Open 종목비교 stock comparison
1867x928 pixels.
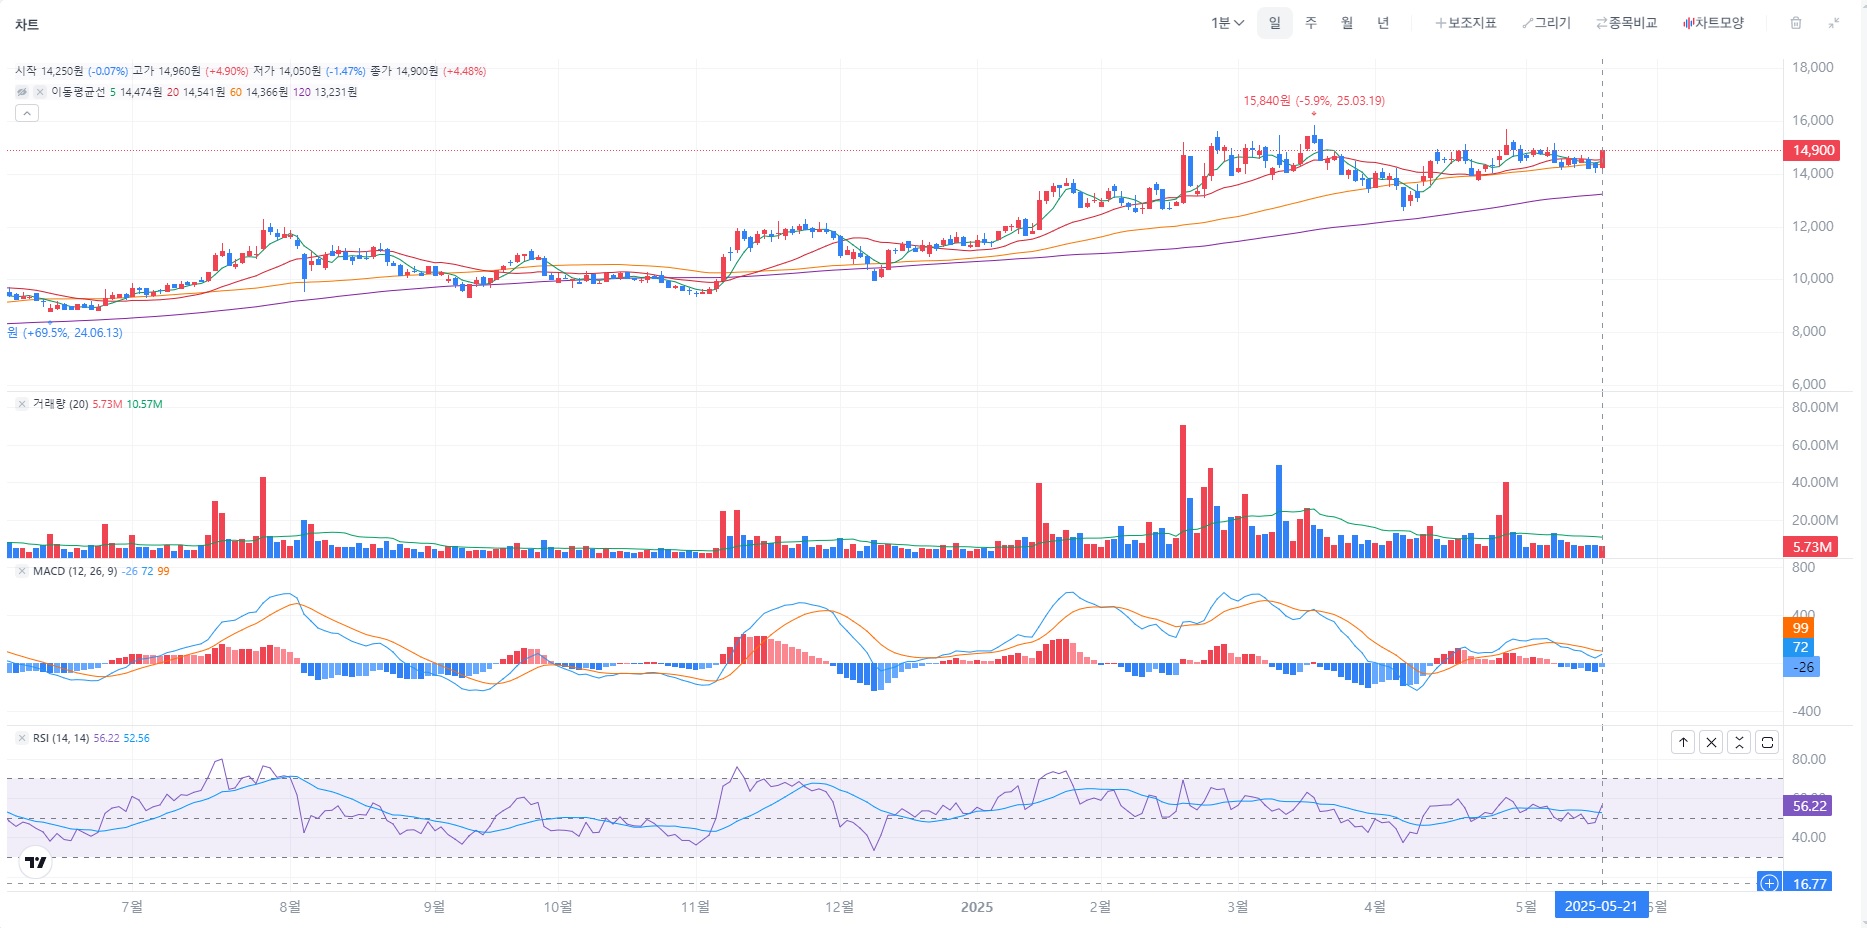[x=1626, y=23]
